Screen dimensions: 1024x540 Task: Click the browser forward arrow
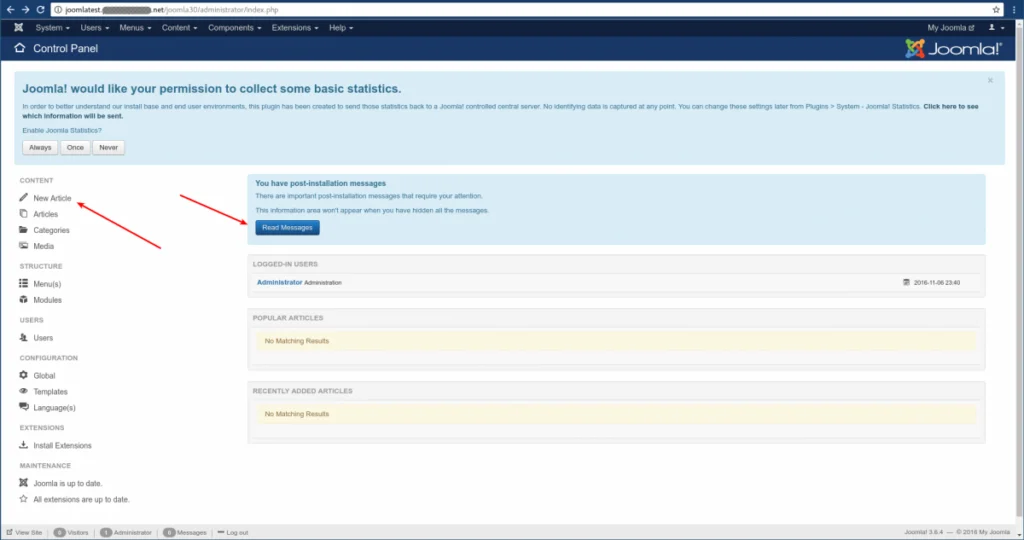25,10
